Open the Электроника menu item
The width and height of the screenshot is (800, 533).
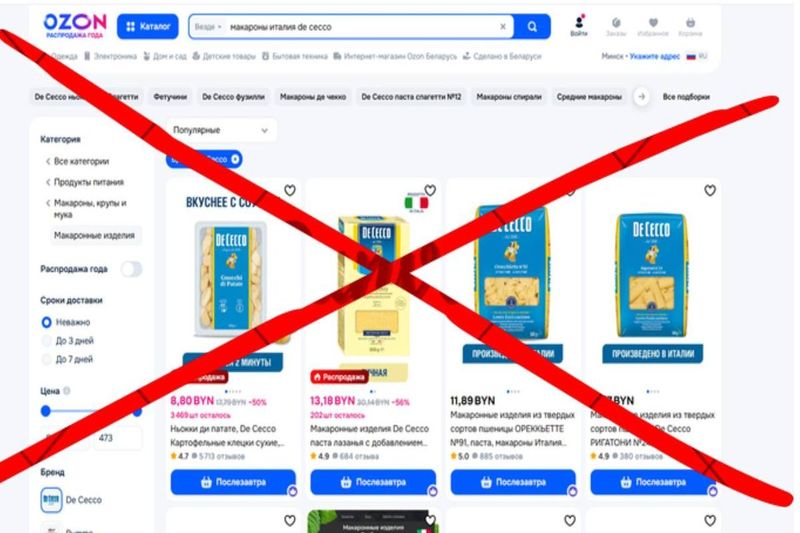[110, 56]
